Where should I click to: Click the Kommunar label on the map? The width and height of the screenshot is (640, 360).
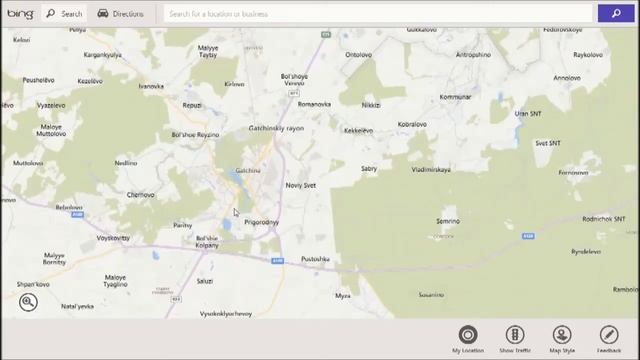tap(456, 97)
